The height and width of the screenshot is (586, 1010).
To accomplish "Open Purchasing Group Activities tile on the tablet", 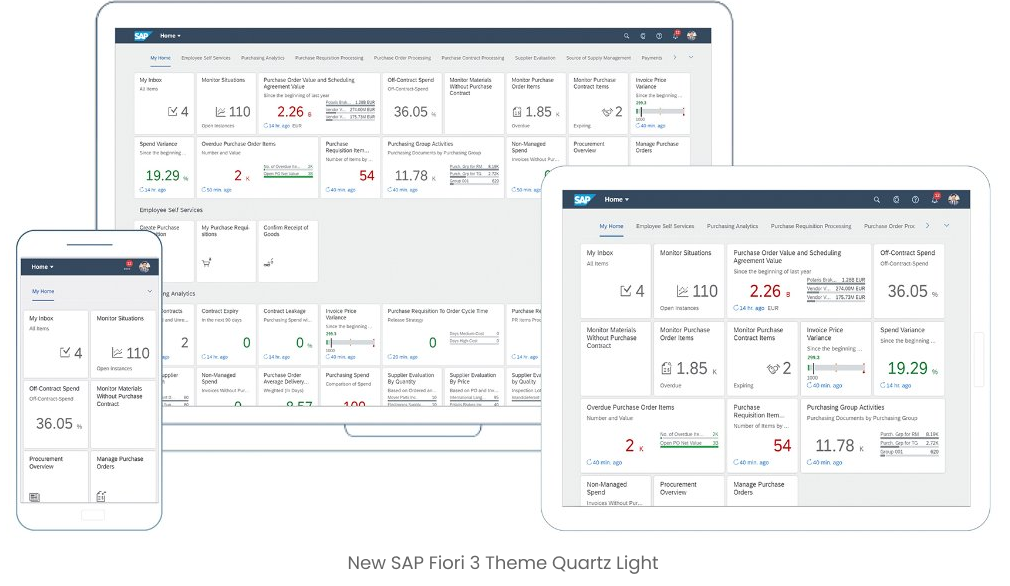I will (x=873, y=436).
